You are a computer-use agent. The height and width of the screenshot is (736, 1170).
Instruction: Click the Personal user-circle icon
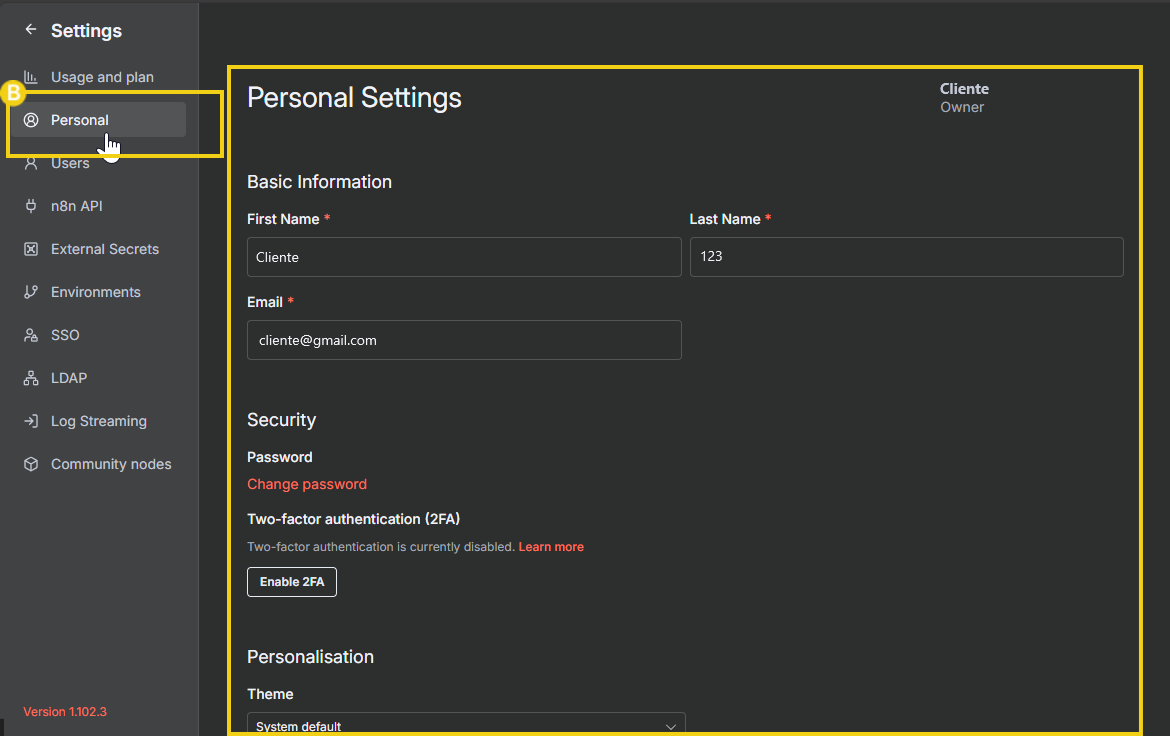tap(31, 120)
